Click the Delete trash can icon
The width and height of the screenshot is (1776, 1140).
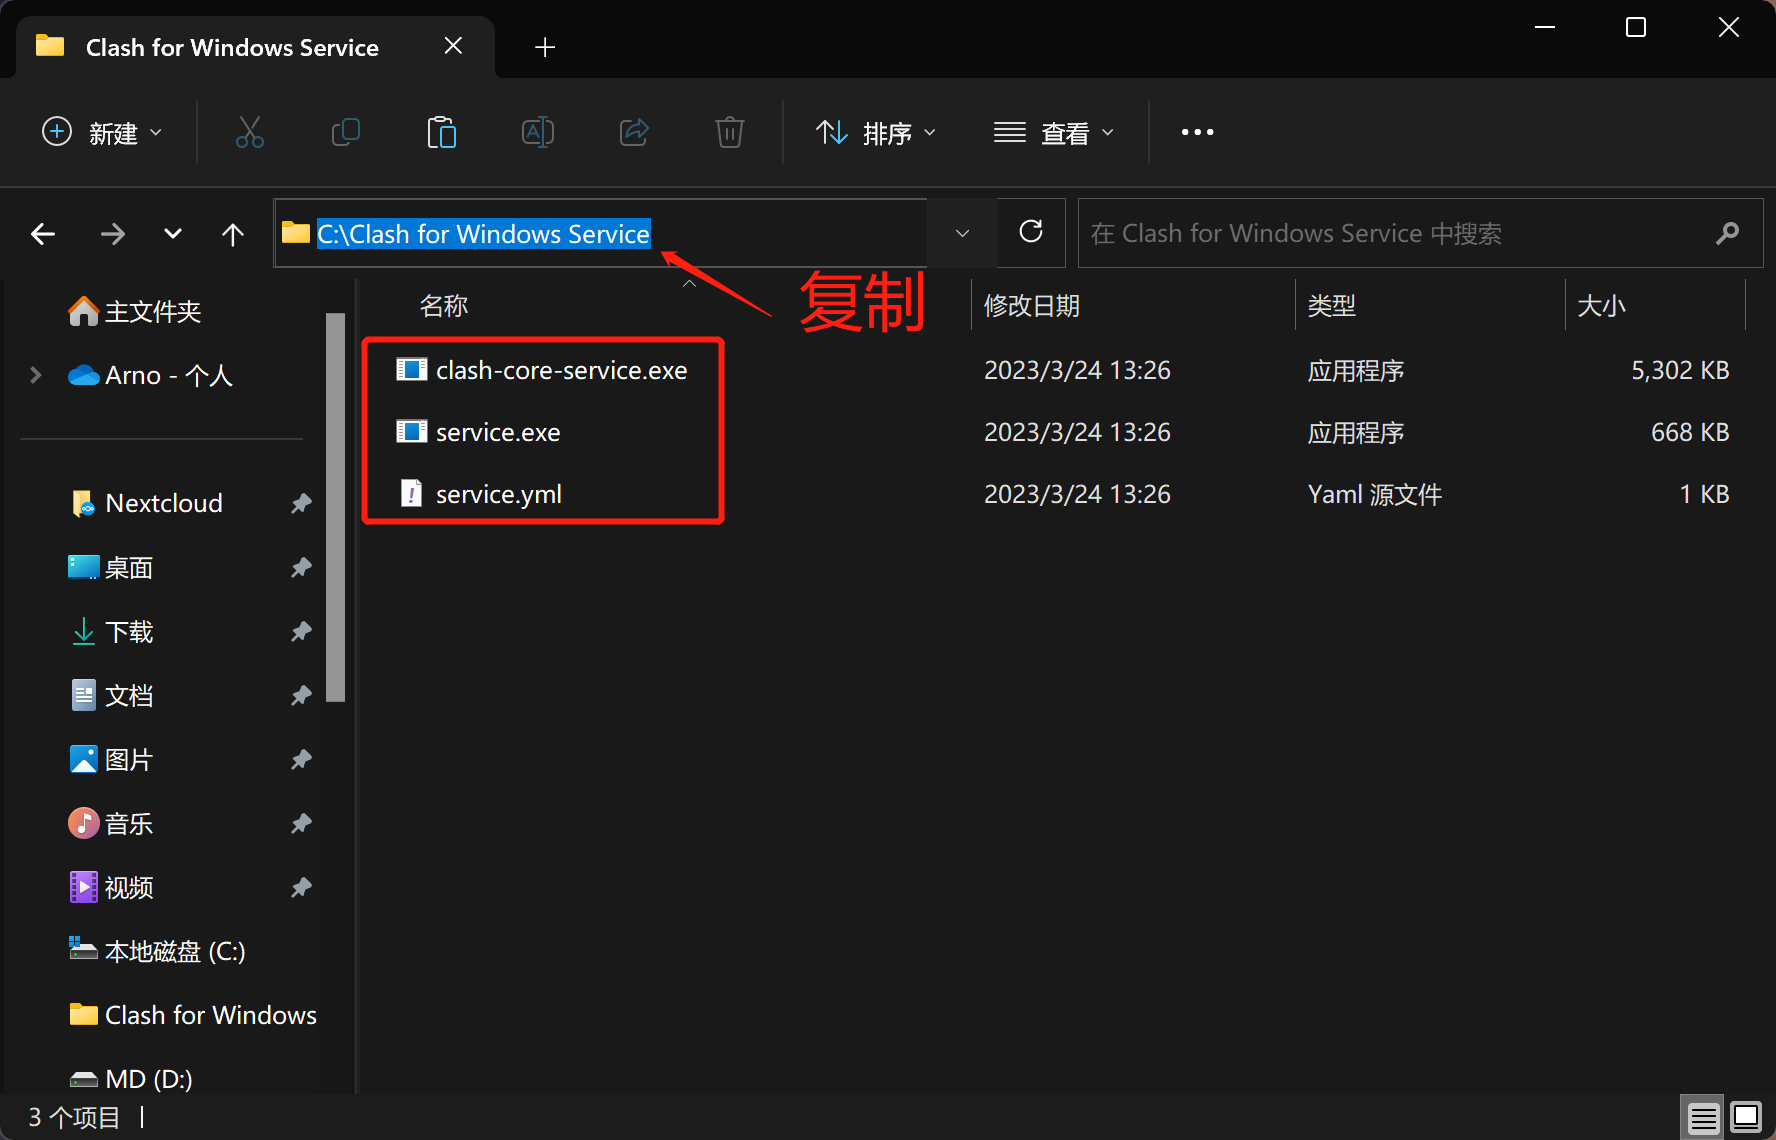pos(730,132)
